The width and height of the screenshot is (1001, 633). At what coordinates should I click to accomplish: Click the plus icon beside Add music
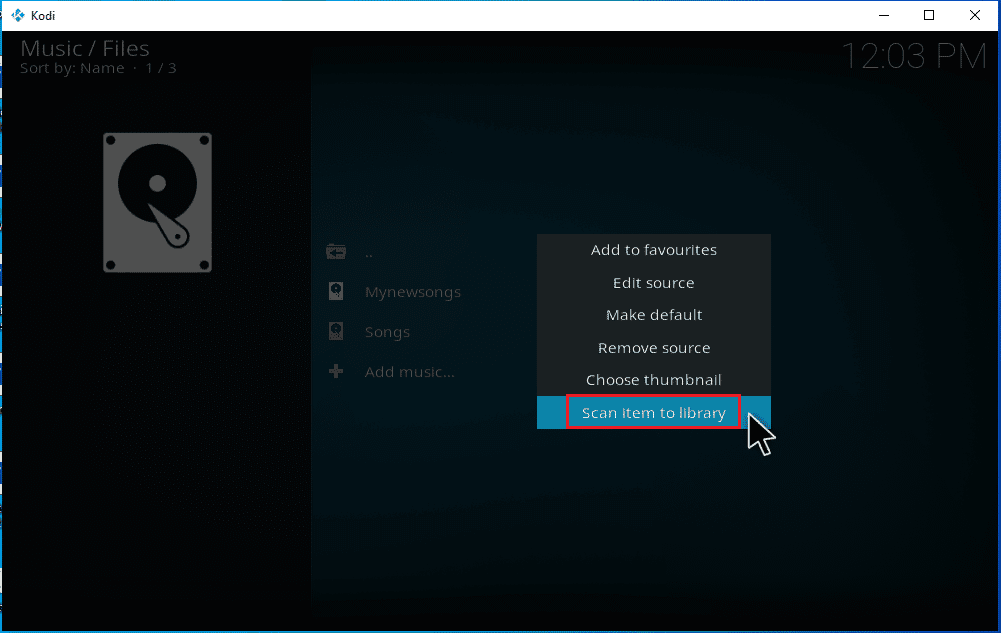(337, 371)
